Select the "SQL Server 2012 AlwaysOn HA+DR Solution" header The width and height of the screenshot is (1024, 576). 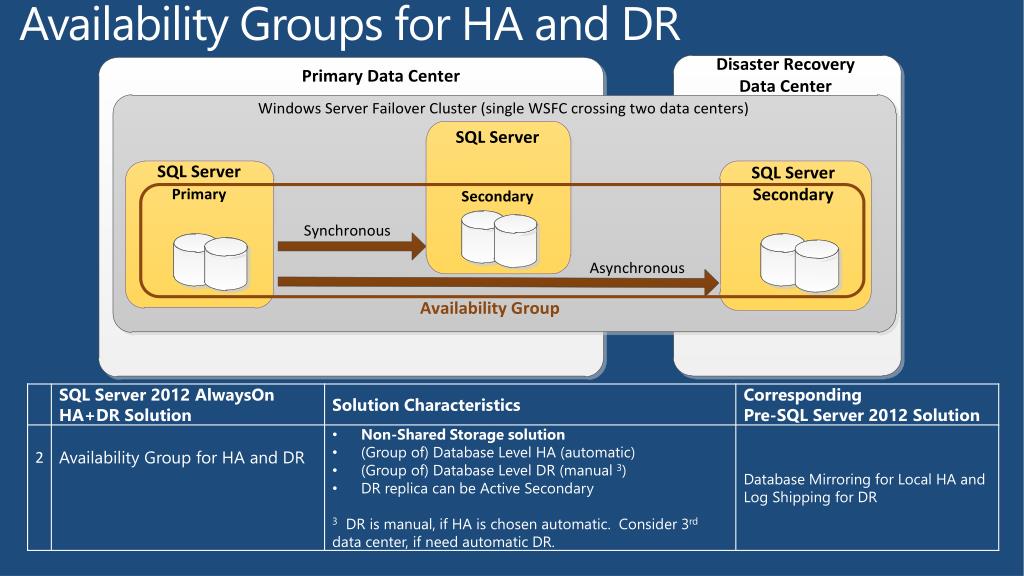(167, 405)
